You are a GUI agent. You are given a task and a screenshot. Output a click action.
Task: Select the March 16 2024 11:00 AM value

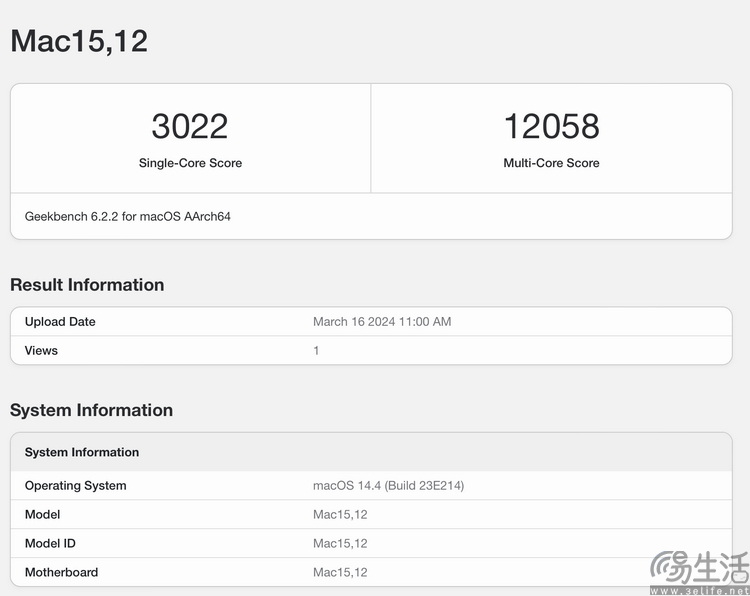(x=382, y=321)
